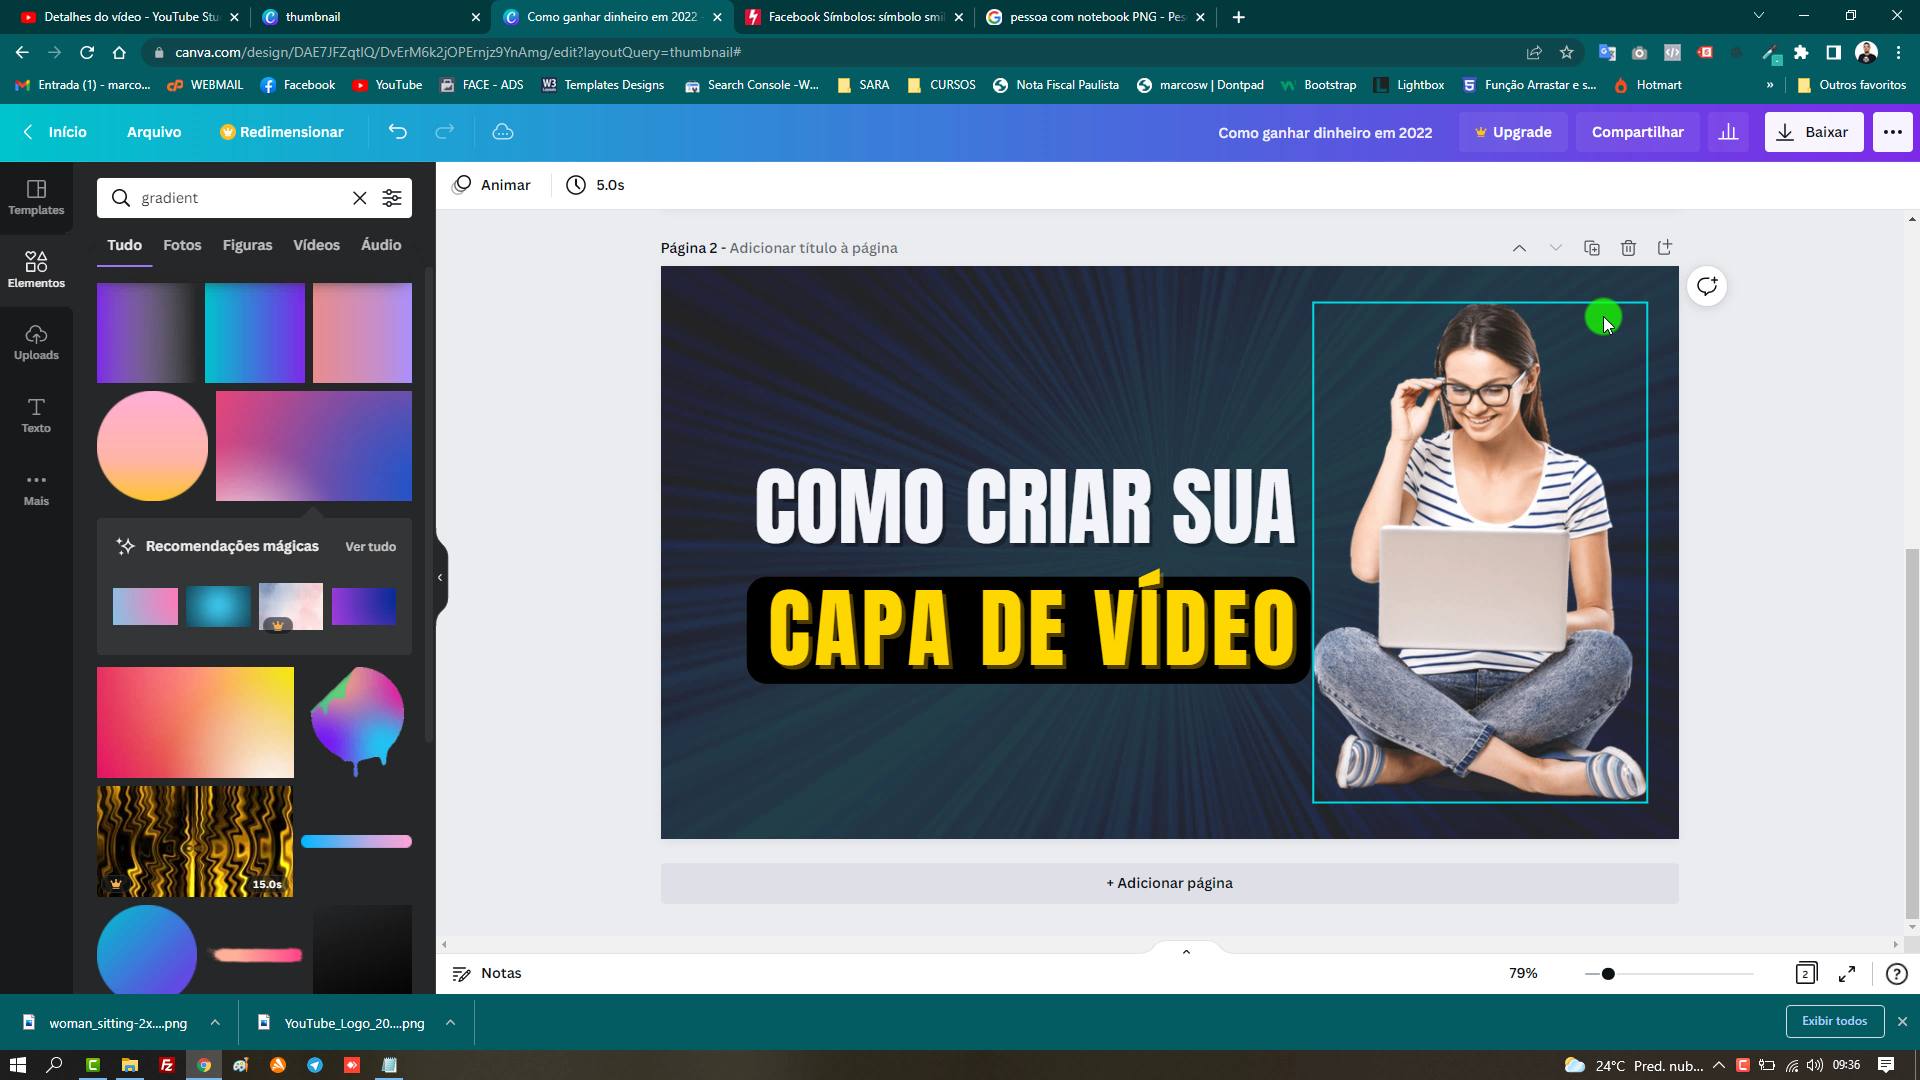The image size is (1920, 1080).
Task: Open the Elementos sidebar panel
Action: tap(36, 270)
